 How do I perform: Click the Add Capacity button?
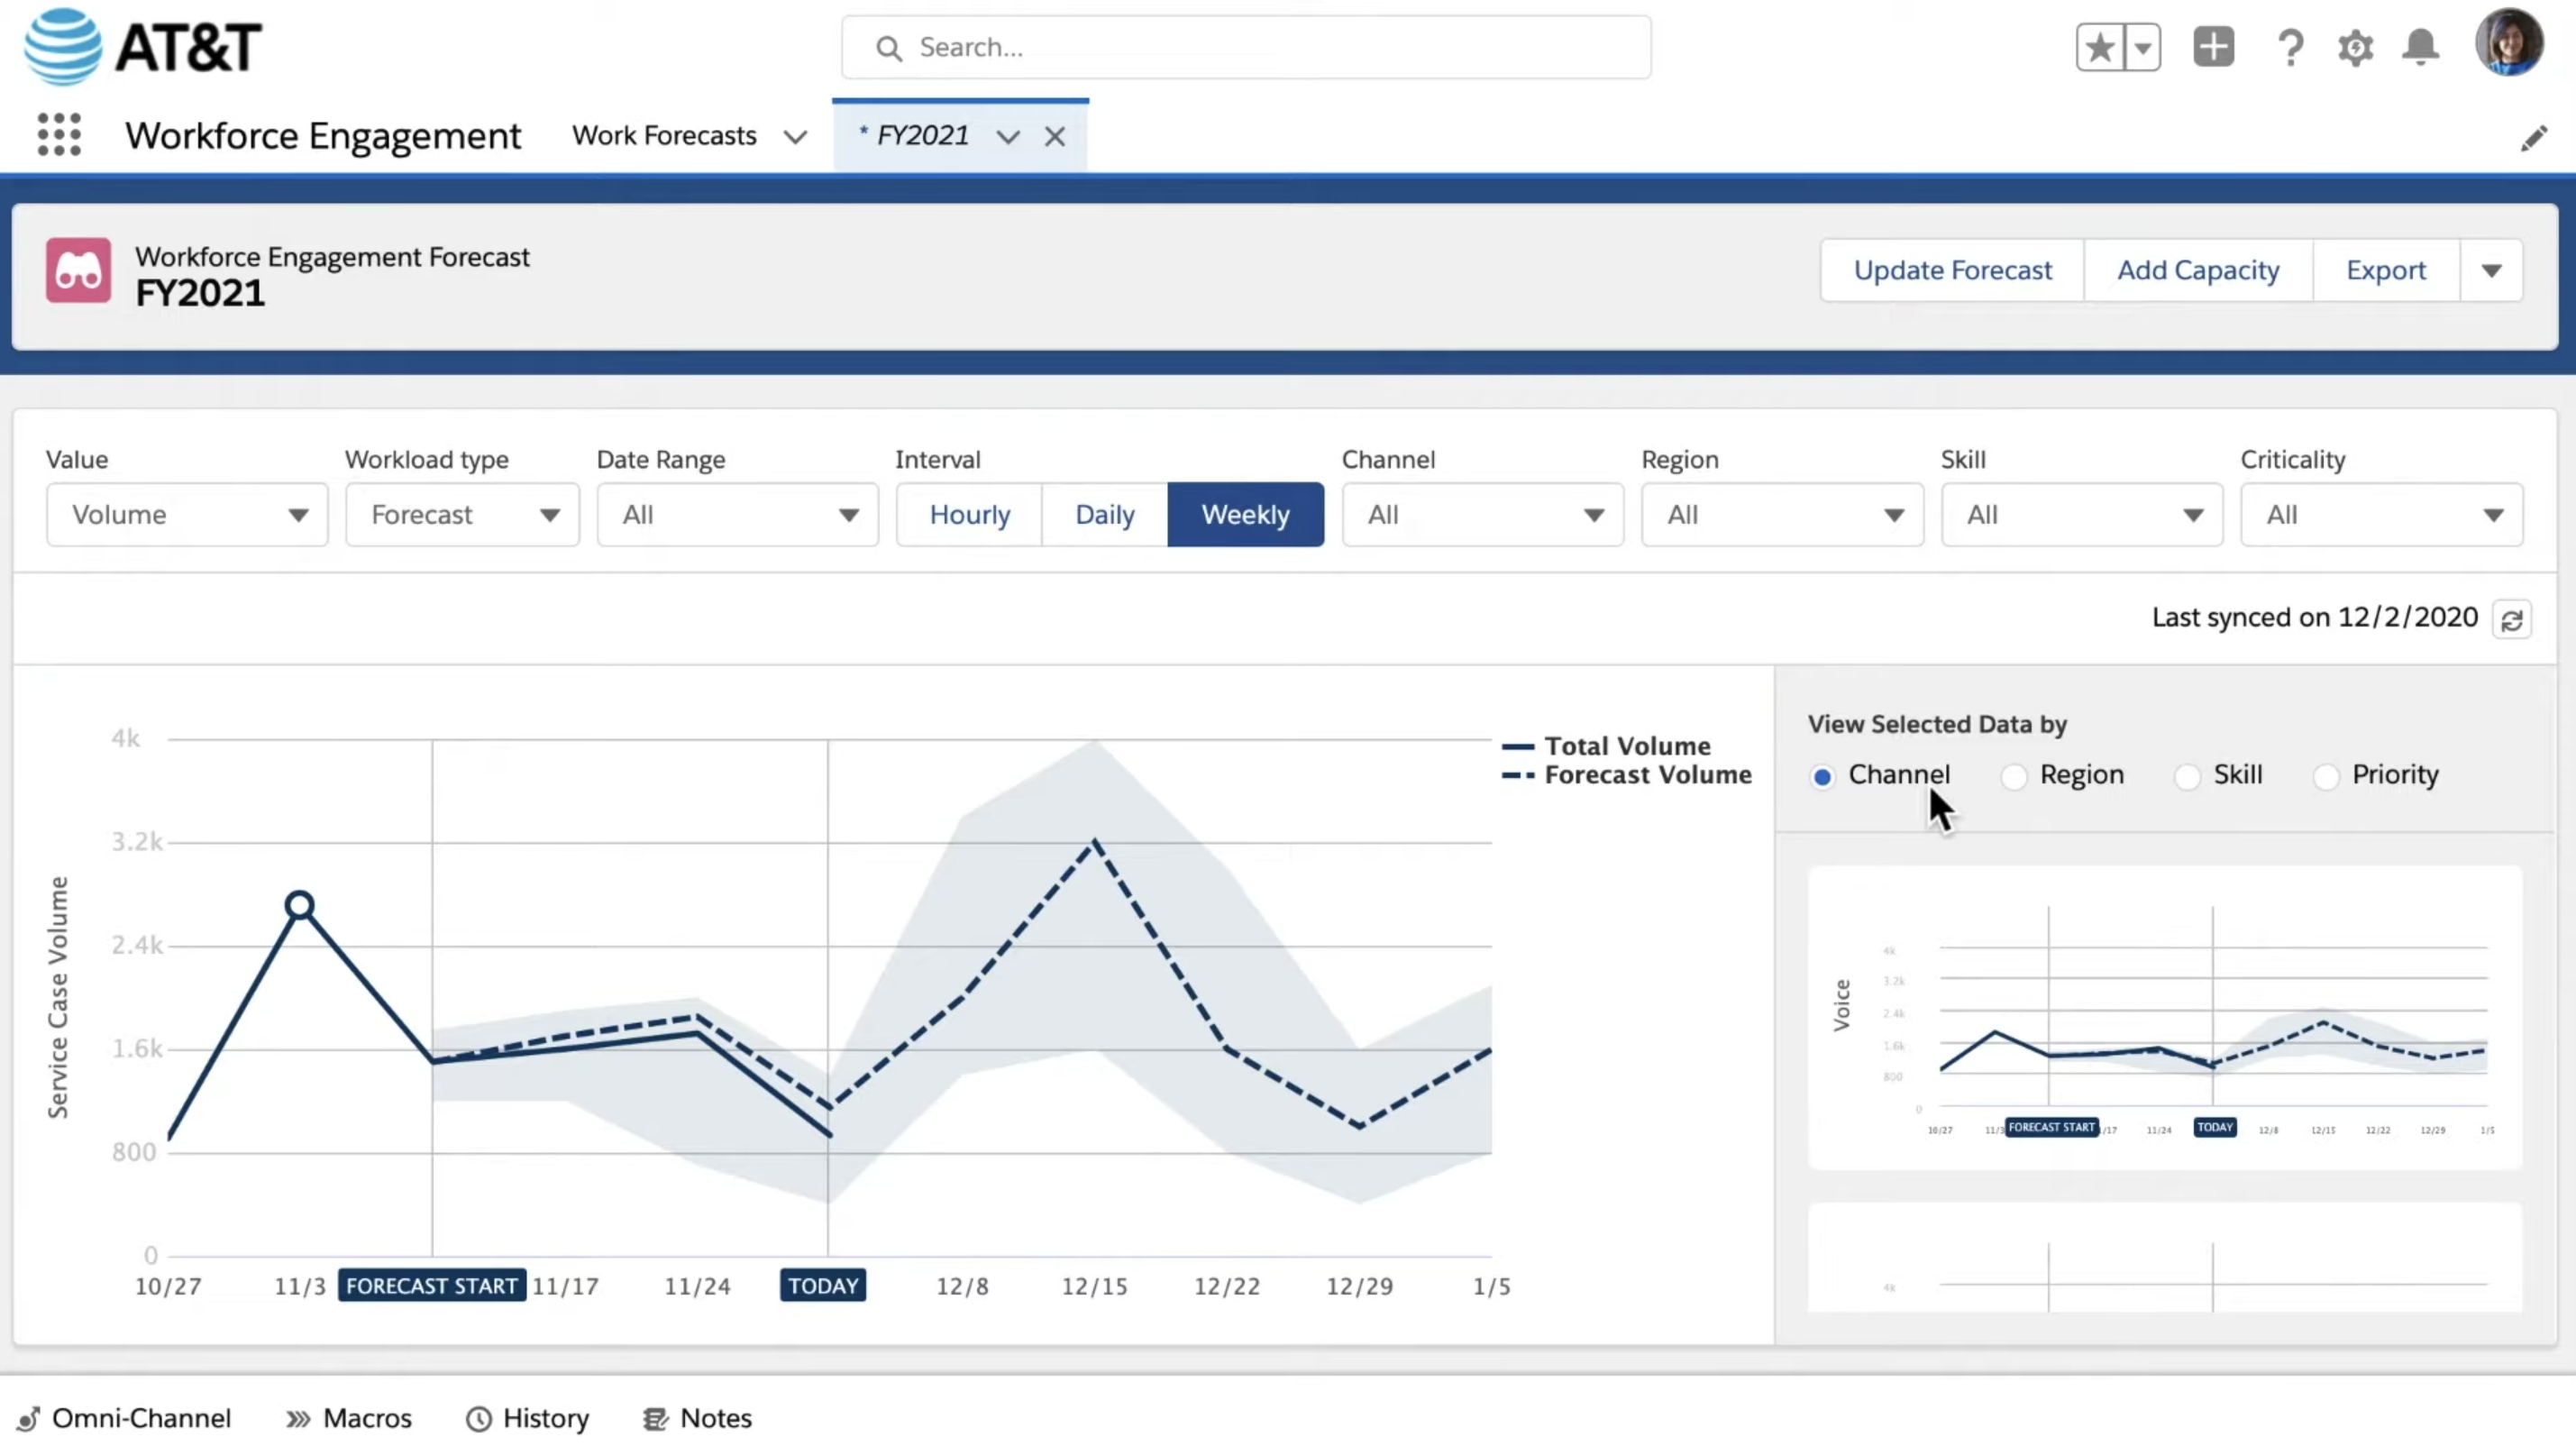(2198, 270)
